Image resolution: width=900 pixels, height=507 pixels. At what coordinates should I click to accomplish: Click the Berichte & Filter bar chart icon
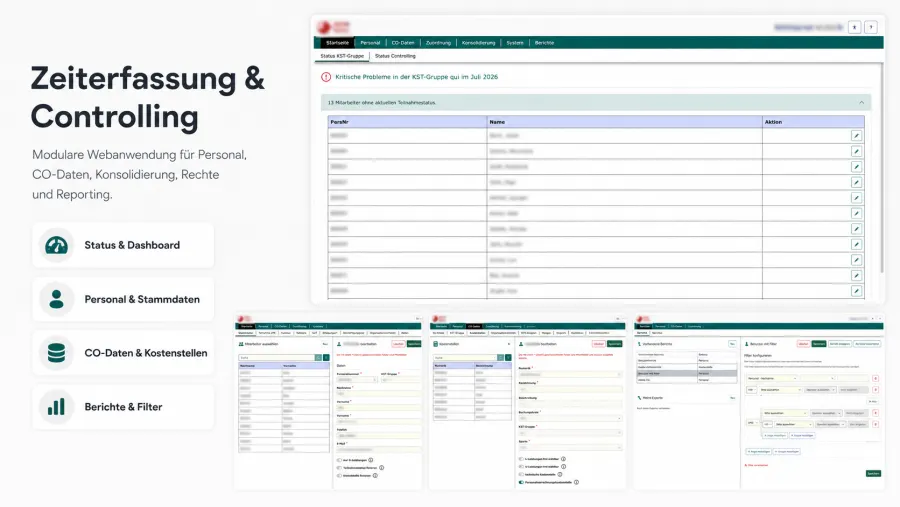point(56,407)
